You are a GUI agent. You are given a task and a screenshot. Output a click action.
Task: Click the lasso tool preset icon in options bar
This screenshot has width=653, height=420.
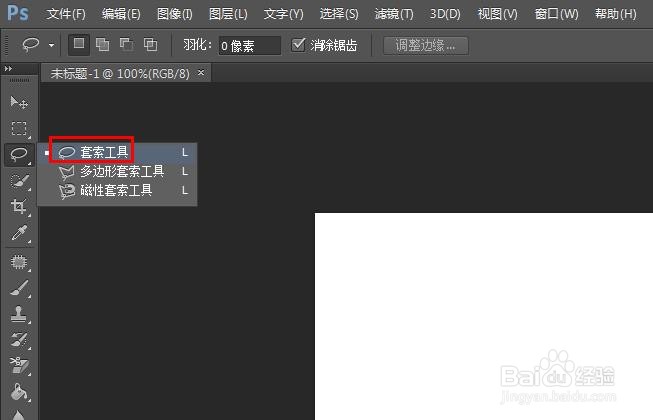[x=31, y=44]
